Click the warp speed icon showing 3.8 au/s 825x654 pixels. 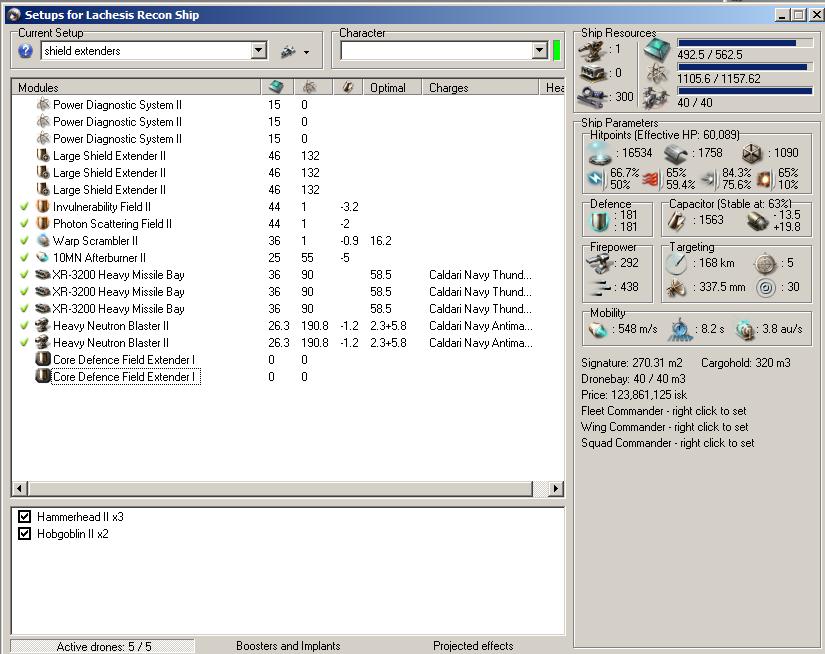pyautogui.click(x=745, y=329)
